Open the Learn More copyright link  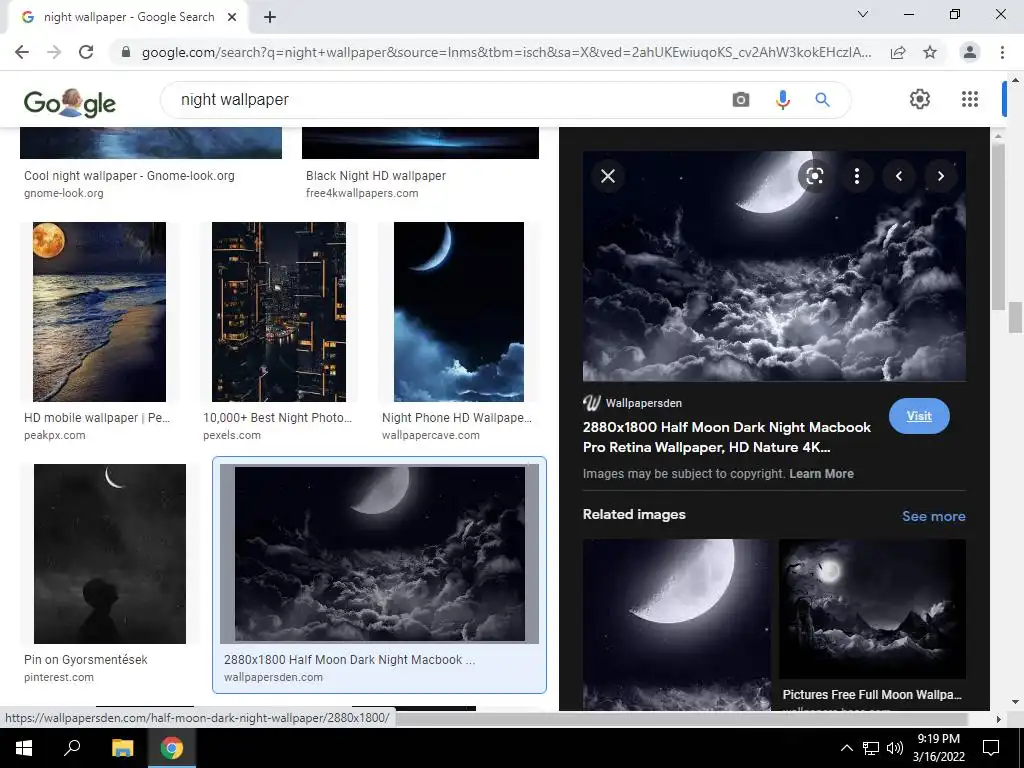click(x=821, y=474)
